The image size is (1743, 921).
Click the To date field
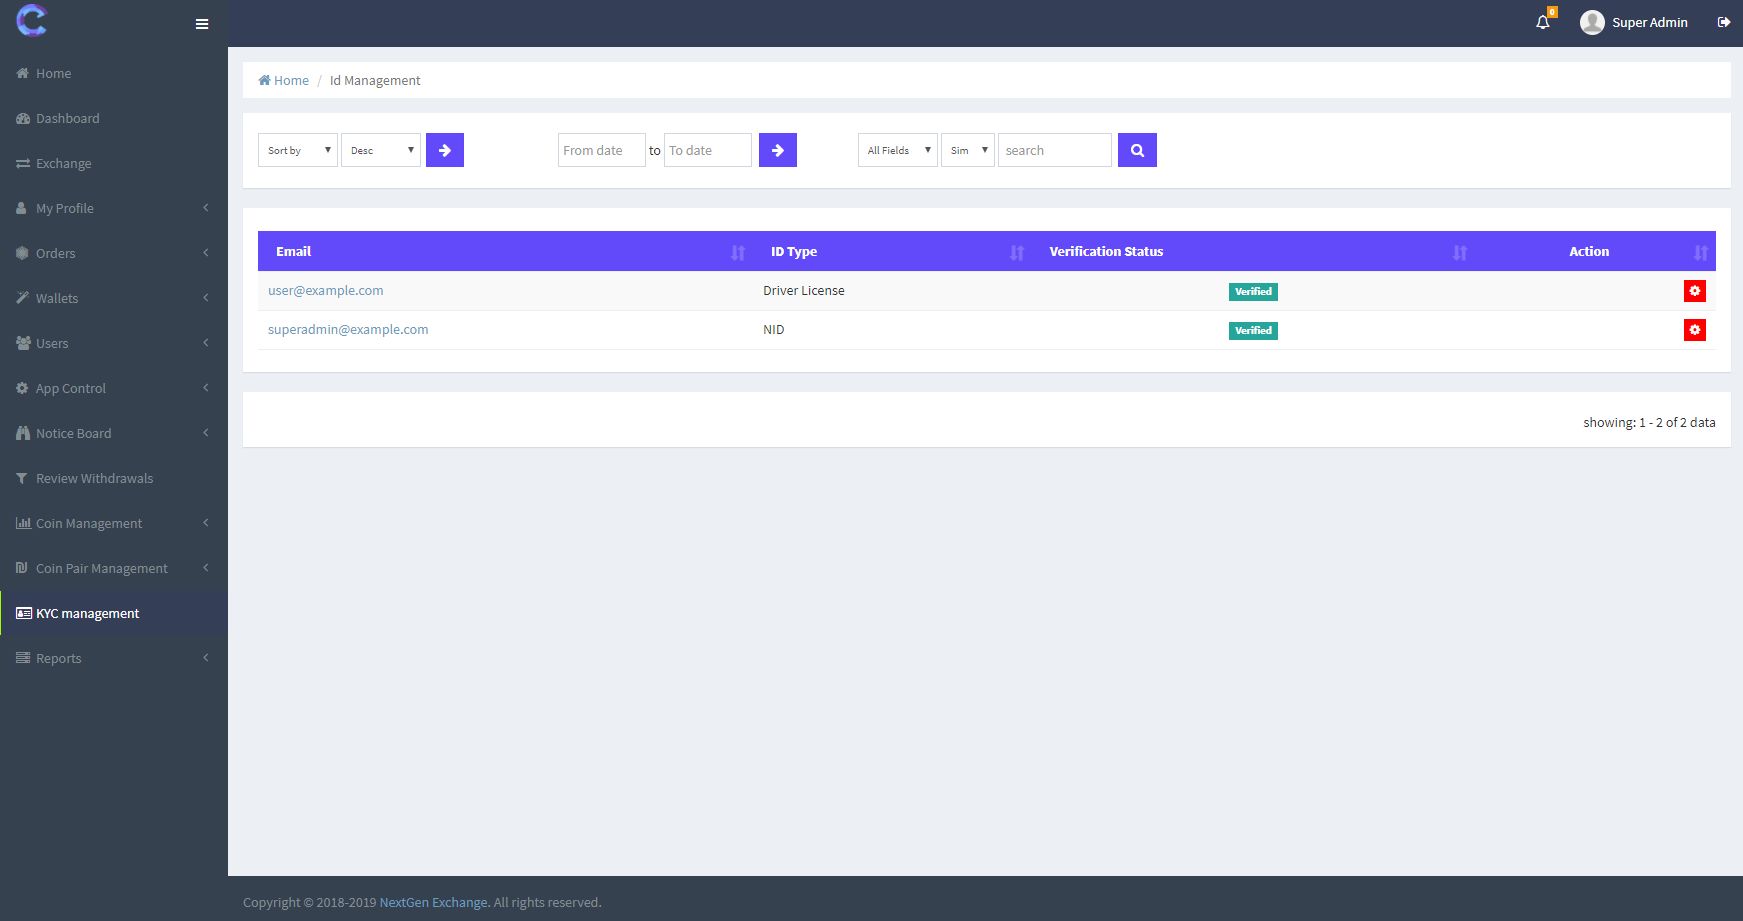point(708,150)
